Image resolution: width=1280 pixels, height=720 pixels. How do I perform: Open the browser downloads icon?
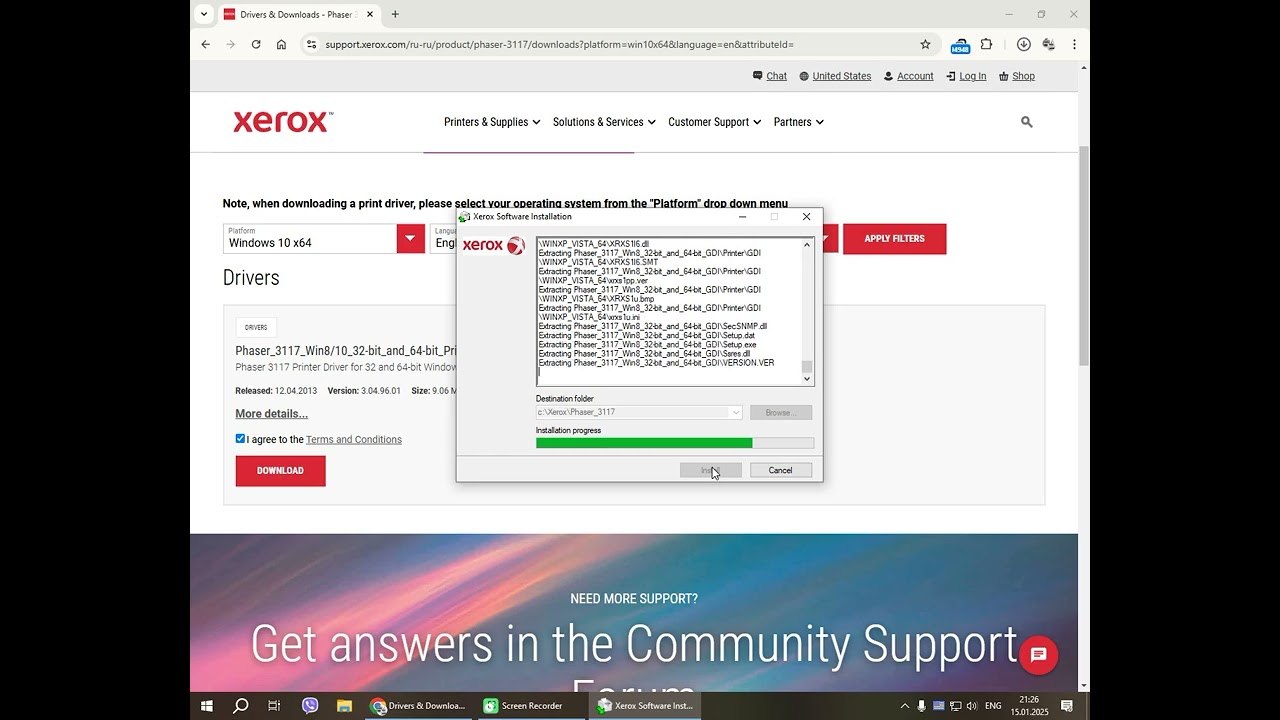[1023, 44]
